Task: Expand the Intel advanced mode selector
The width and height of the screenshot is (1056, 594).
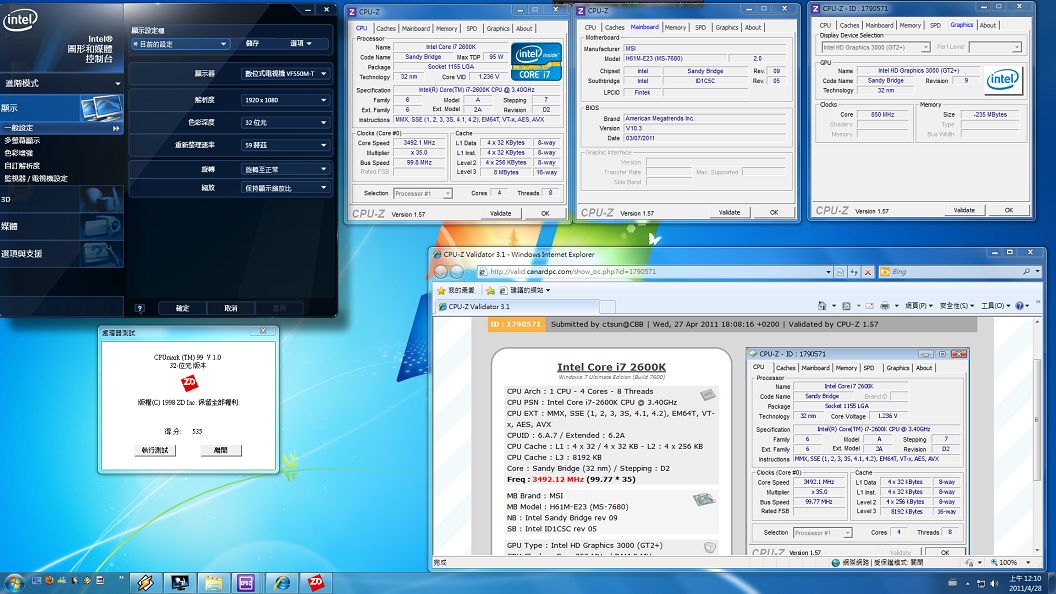Action: tap(61, 83)
